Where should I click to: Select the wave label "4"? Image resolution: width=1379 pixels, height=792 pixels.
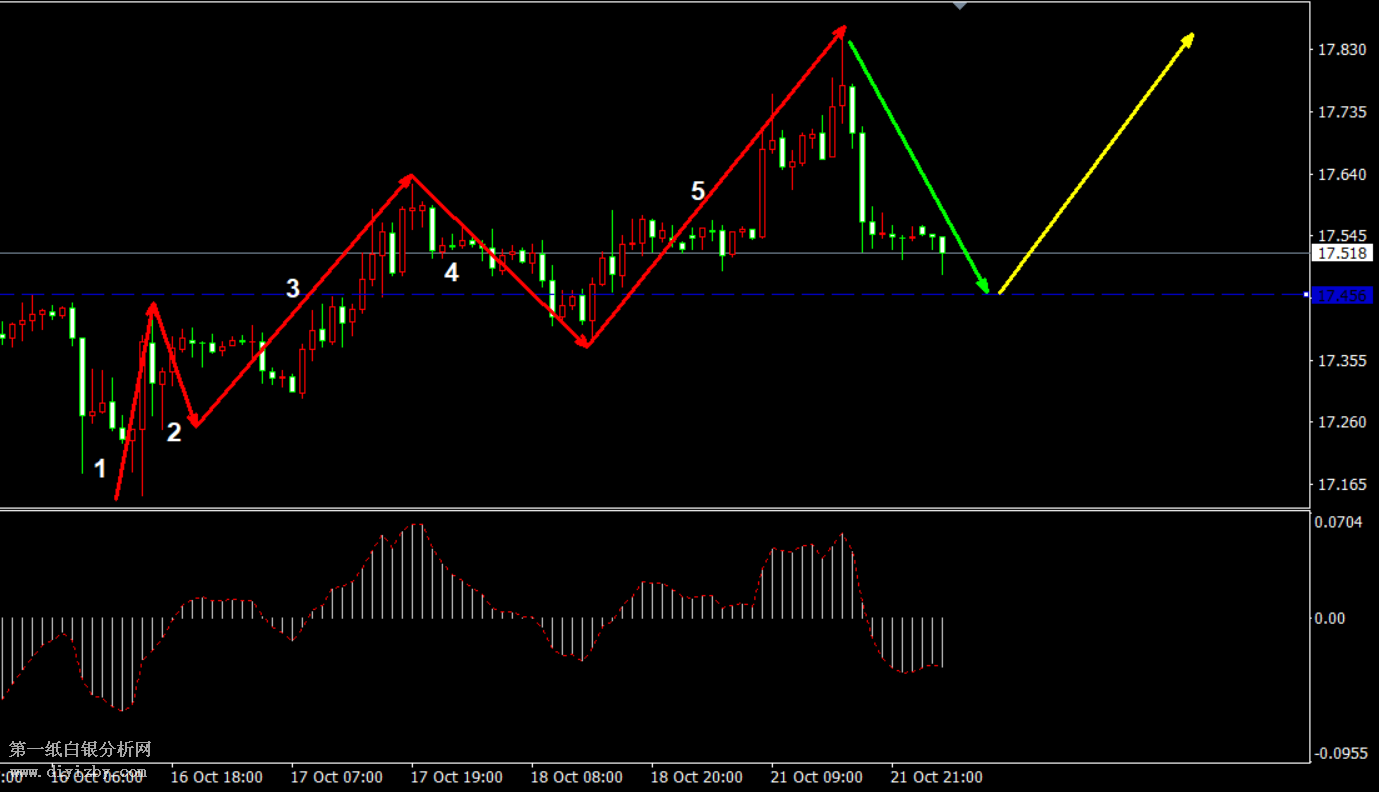[452, 272]
